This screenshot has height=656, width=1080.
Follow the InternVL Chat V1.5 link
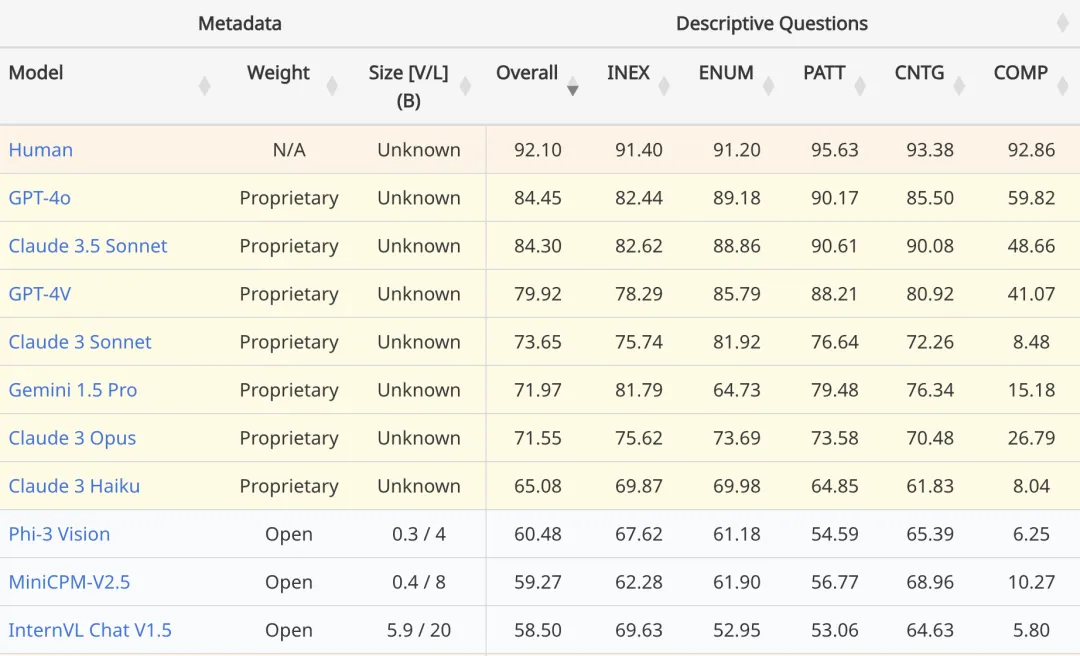(90, 630)
